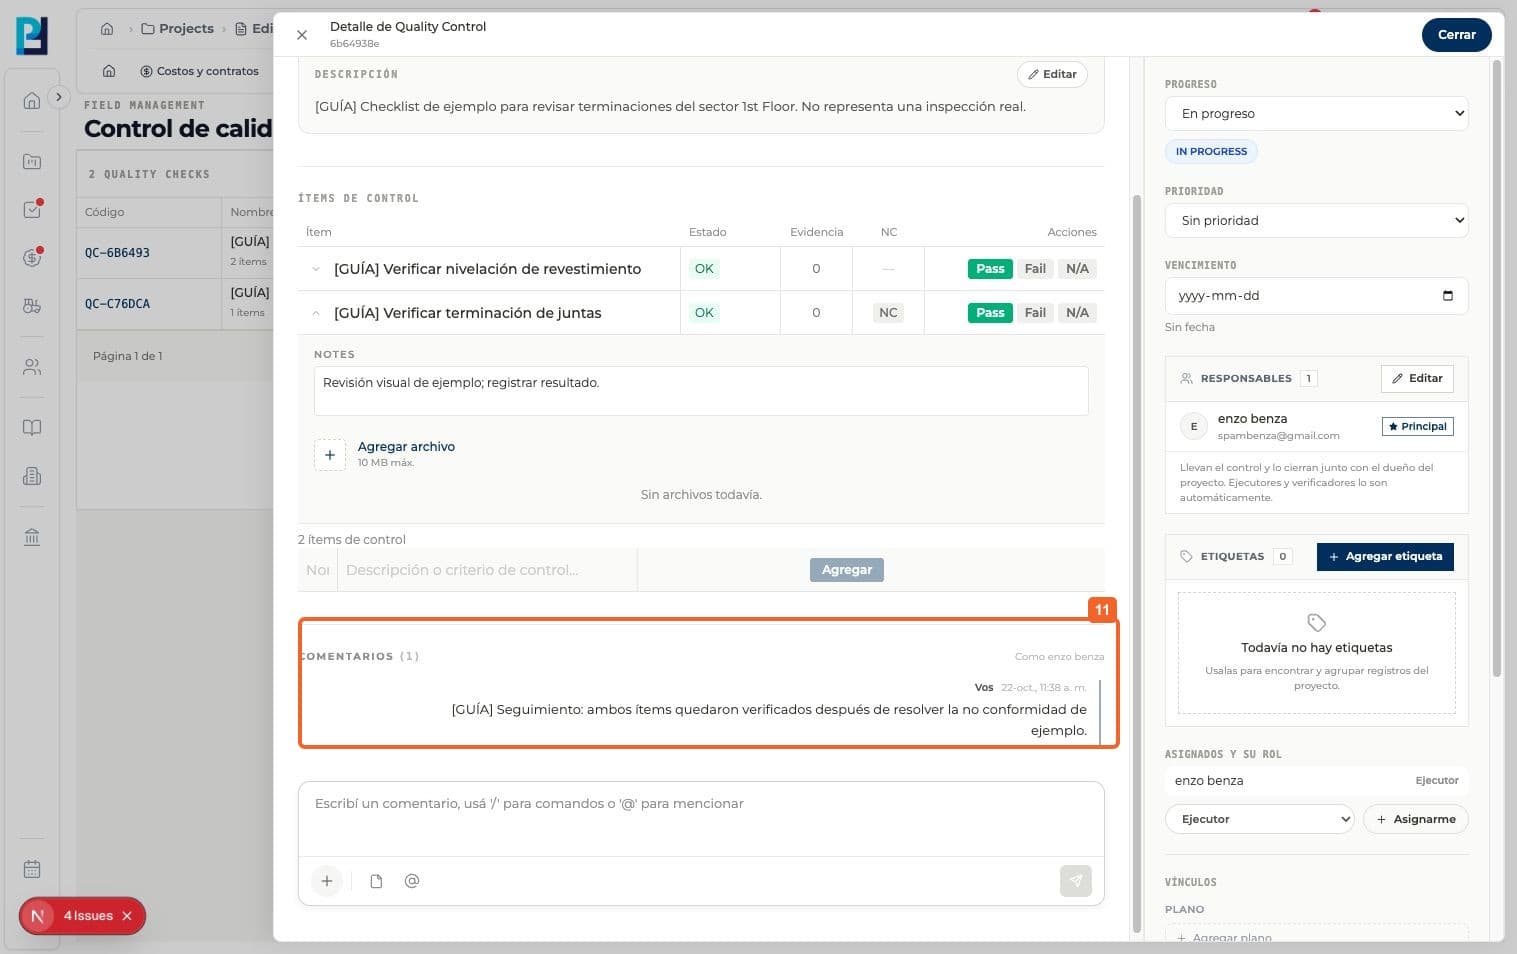This screenshot has height=954, width=1517.
Task: Click the NC button in the juntas row
Action: pos(888,313)
